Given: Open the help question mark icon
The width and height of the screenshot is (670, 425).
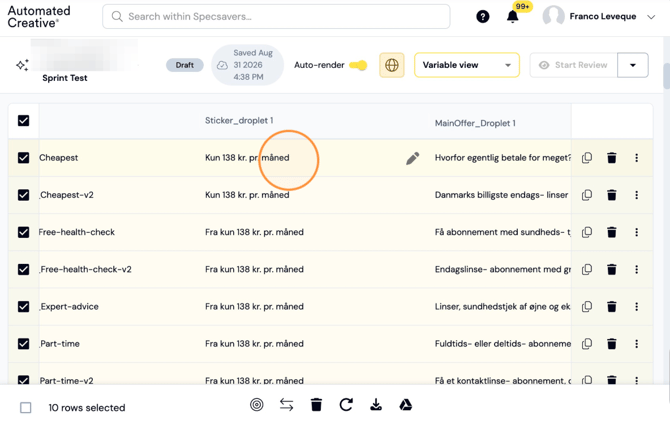Looking at the screenshot, I should [482, 17].
